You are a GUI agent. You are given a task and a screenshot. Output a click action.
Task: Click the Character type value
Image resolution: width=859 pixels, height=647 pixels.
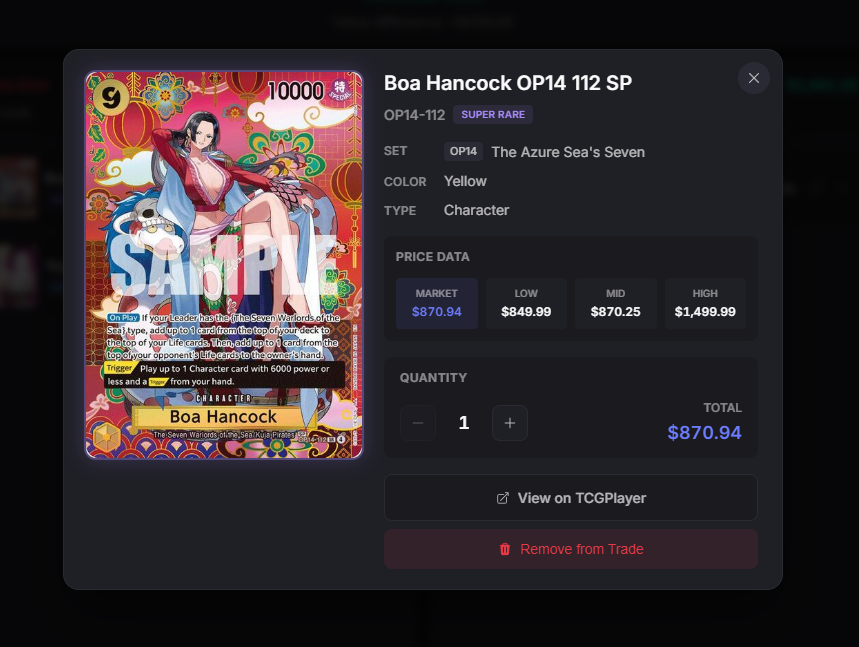[477, 210]
